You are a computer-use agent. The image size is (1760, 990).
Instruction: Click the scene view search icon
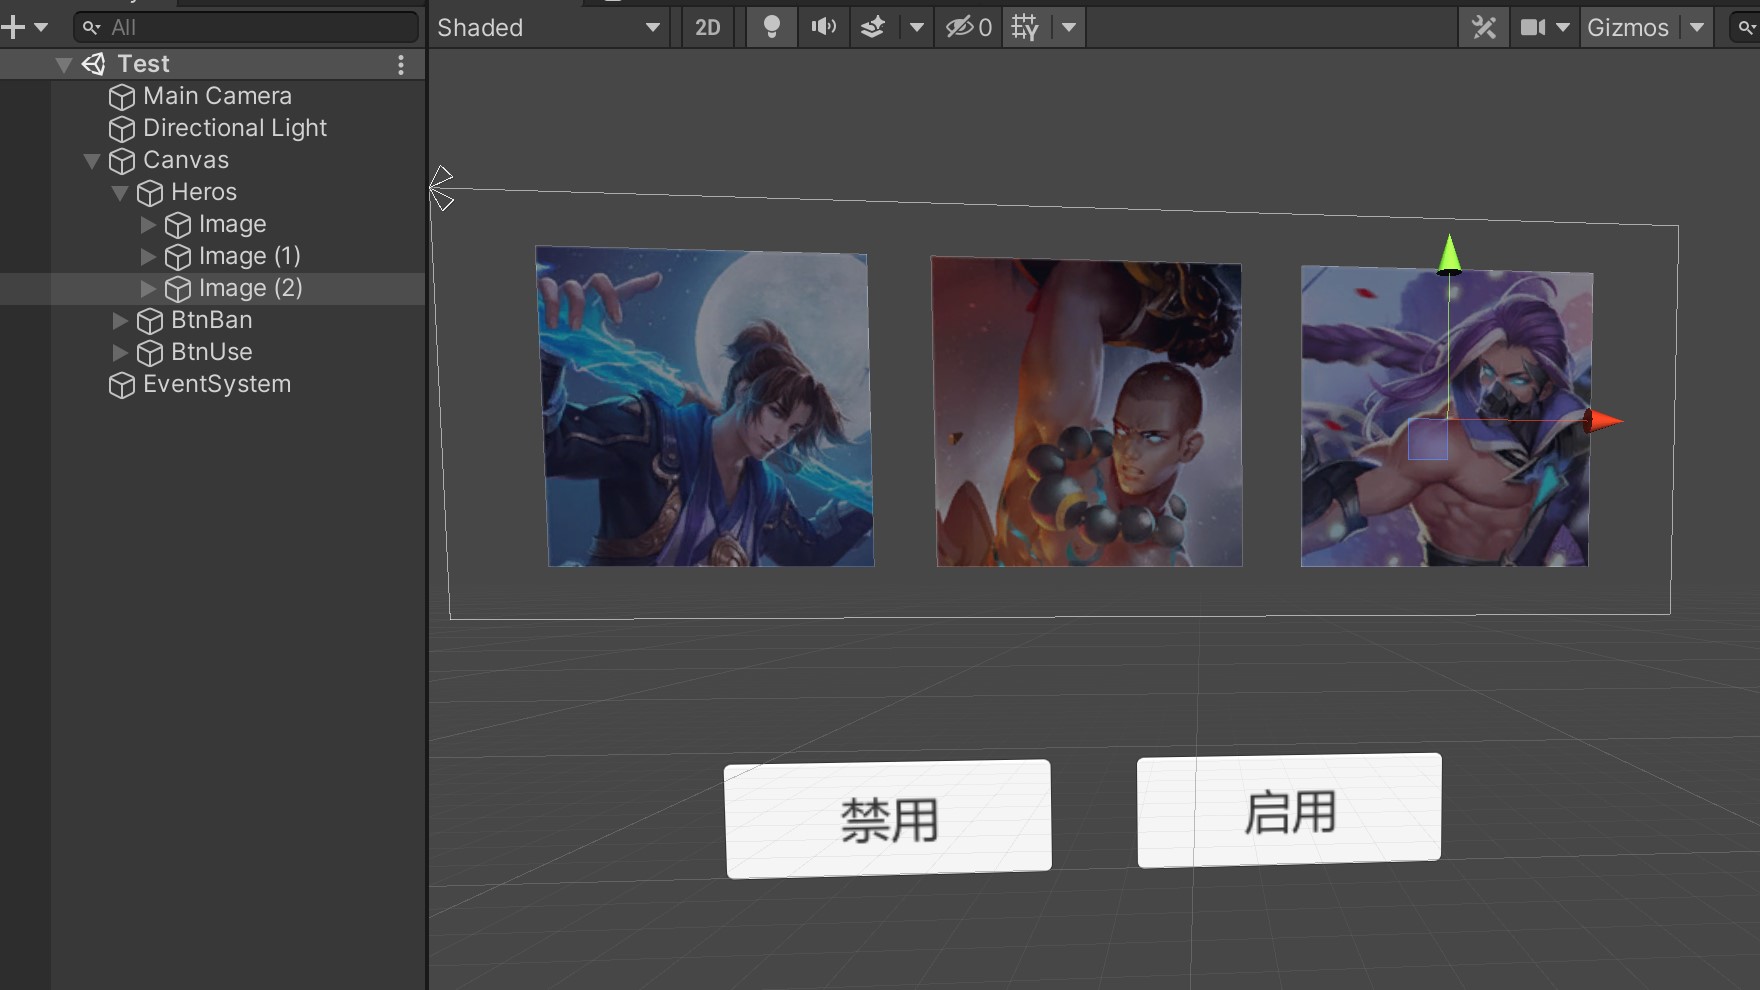pyautogui.click(x=1746, y=27)
